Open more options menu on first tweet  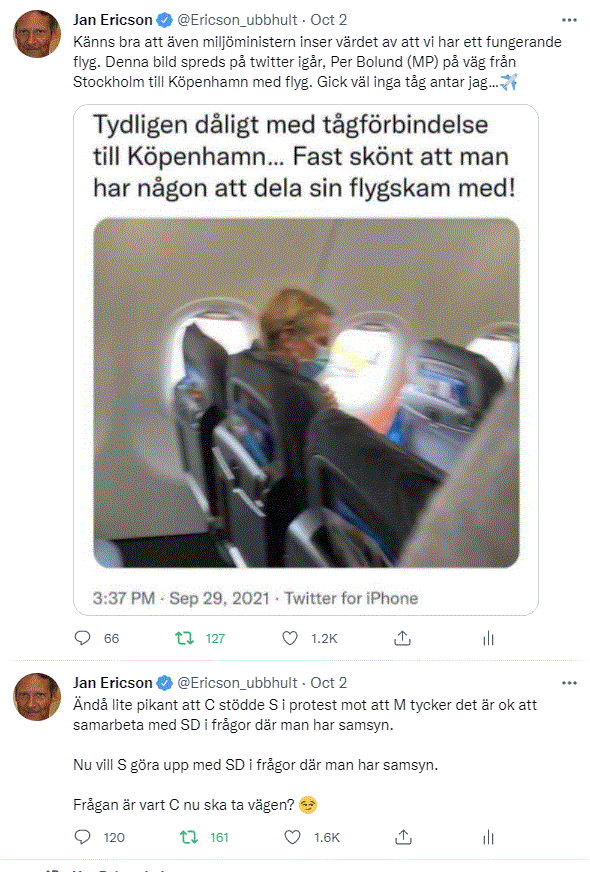(x=569, y=20)
